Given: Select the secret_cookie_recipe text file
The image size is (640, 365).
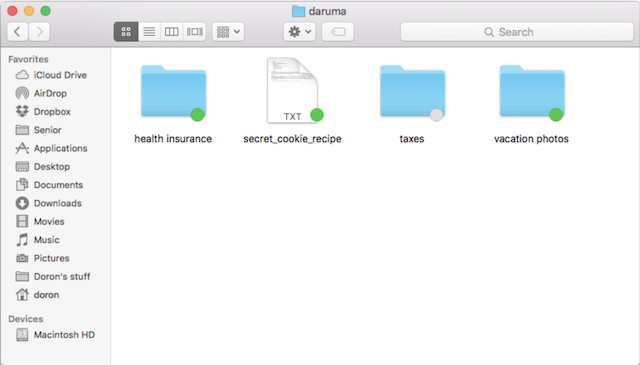Looking at the screenshot, I should [x=293, y=90].
